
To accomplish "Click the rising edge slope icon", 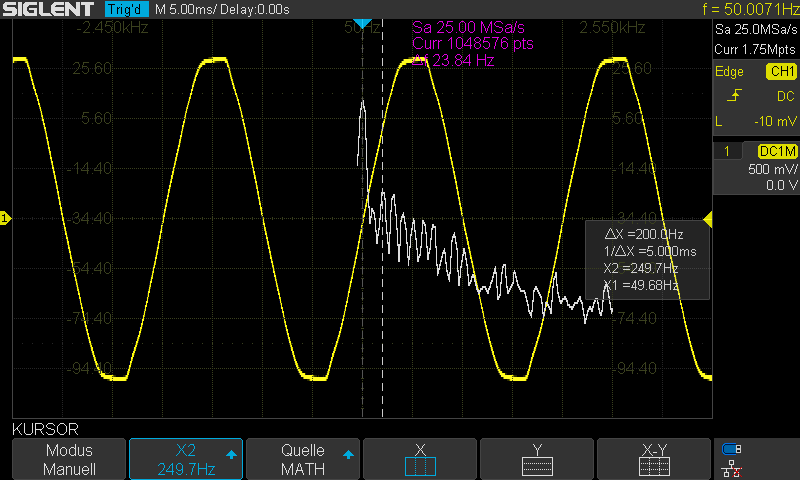I will coord(734,95).
